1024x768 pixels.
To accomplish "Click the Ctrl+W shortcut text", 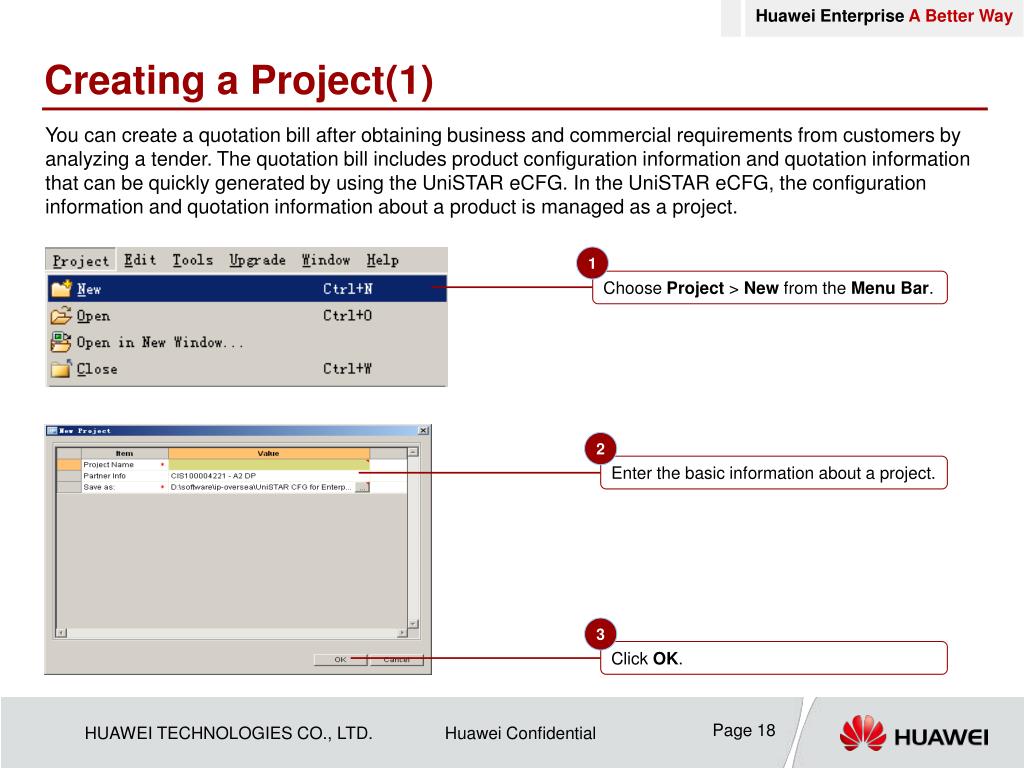I will point(347,368).
